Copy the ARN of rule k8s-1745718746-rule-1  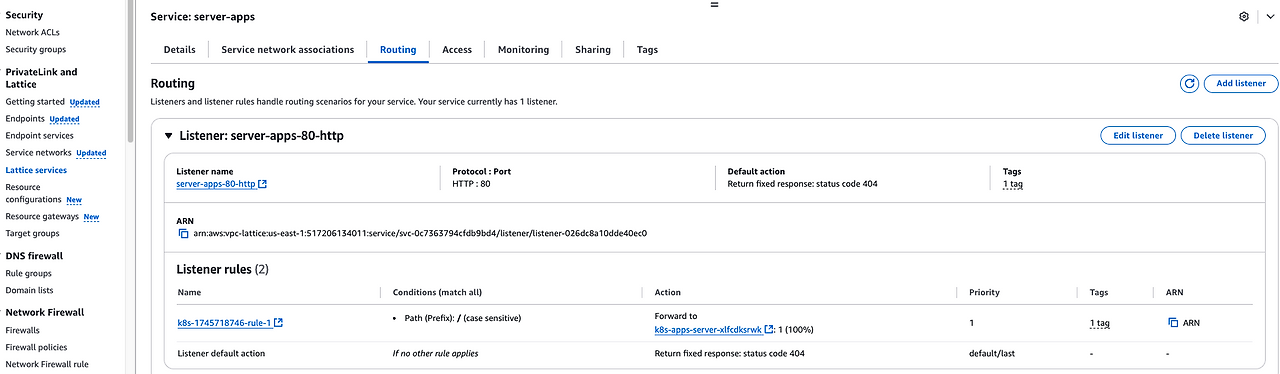(x=1173, y=323)
